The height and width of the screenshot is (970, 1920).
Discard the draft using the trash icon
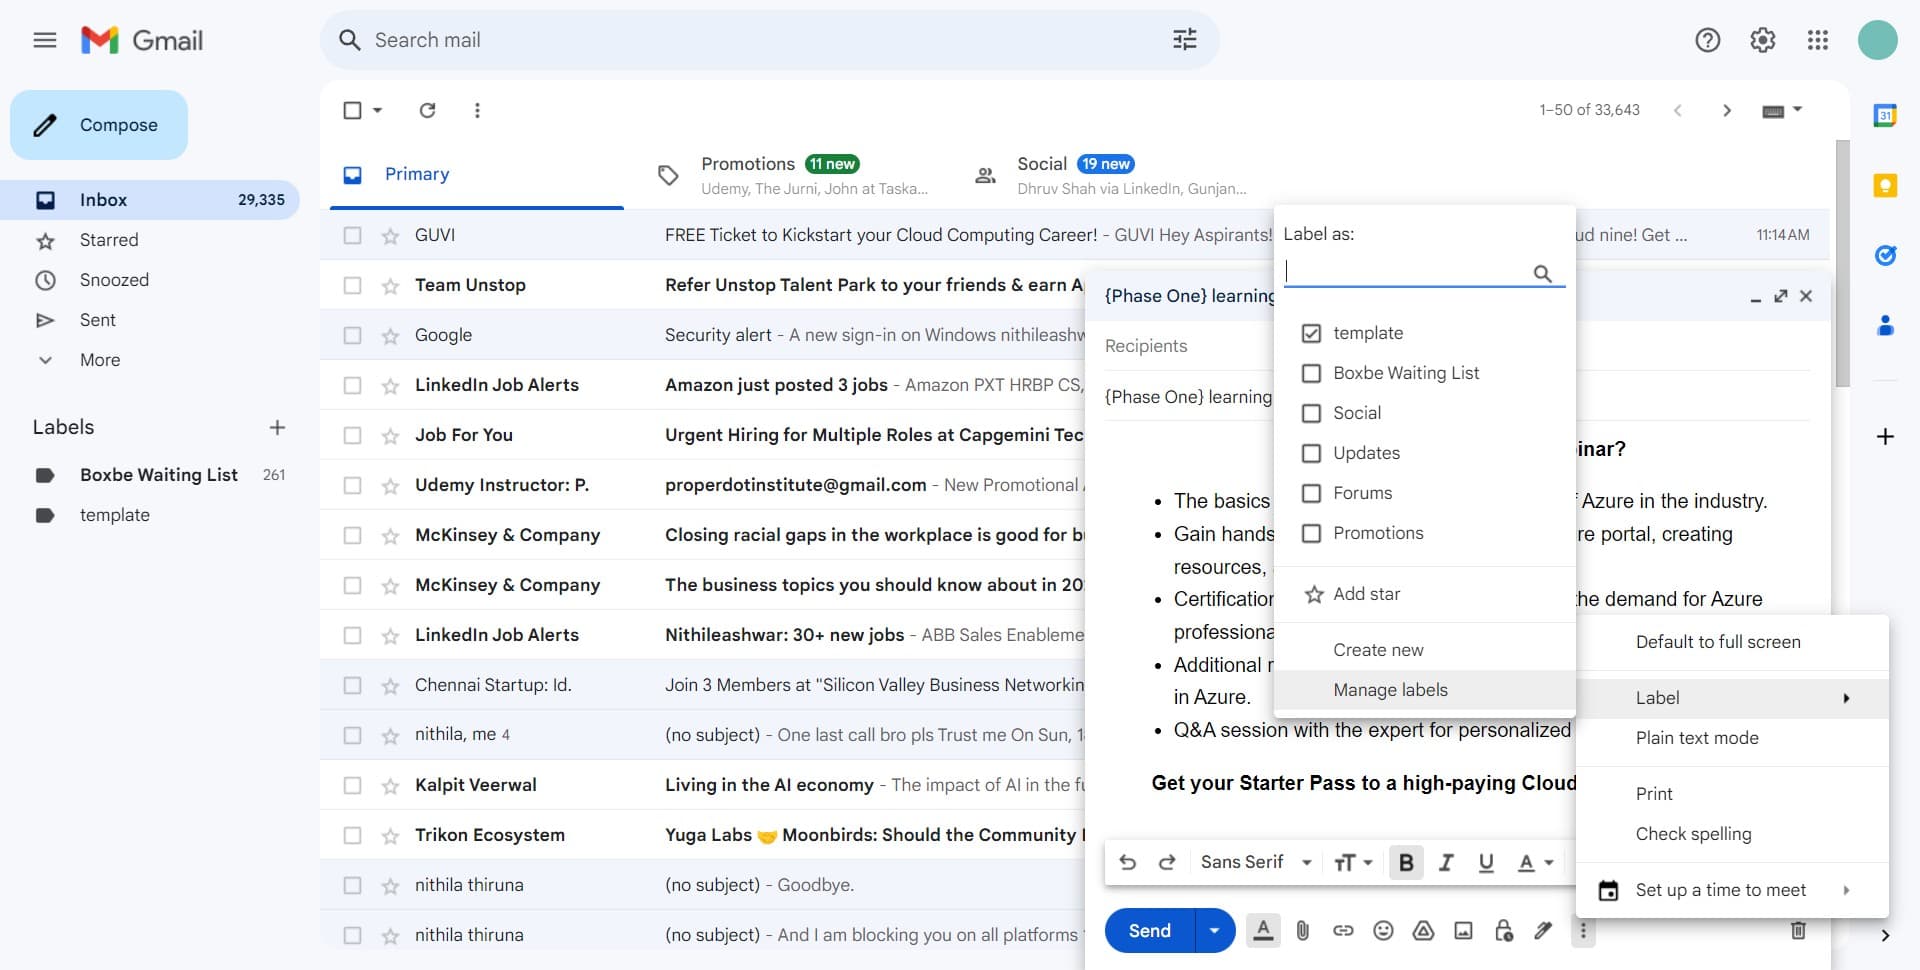(x=1797, y=931)
